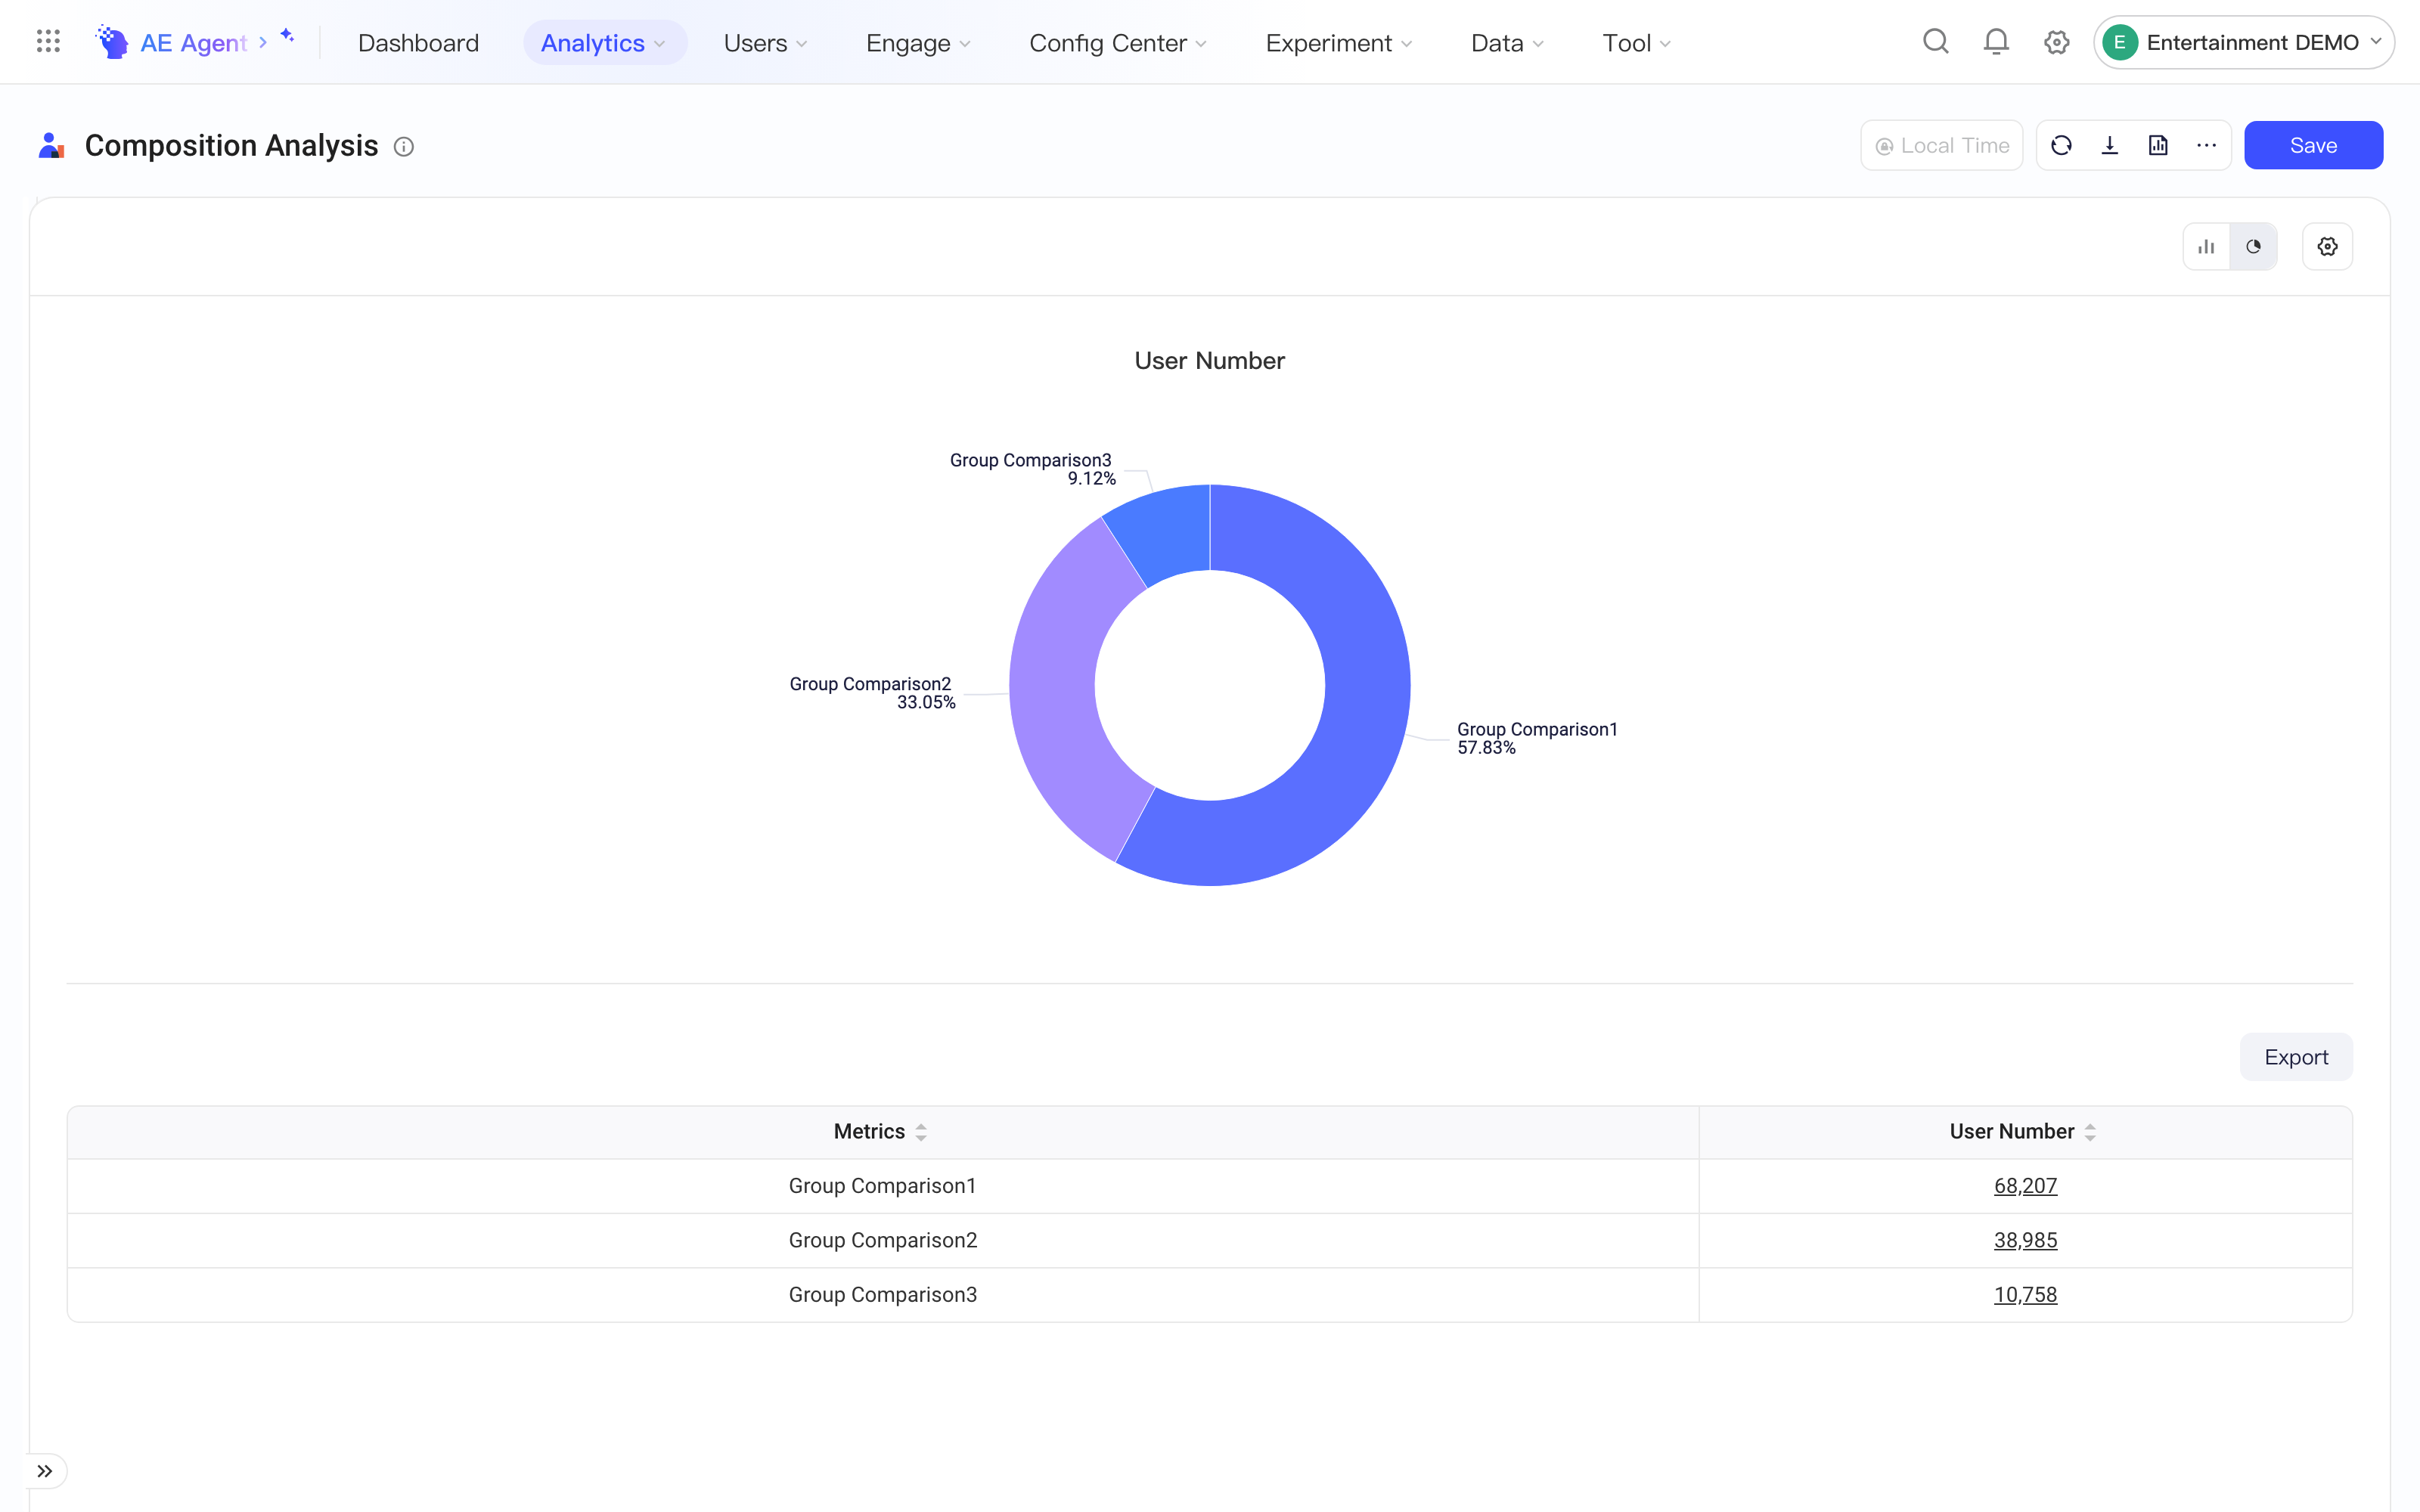Open the chart settings gear icon
Screen dimensions: 2420x1512
click(2328, 246)
